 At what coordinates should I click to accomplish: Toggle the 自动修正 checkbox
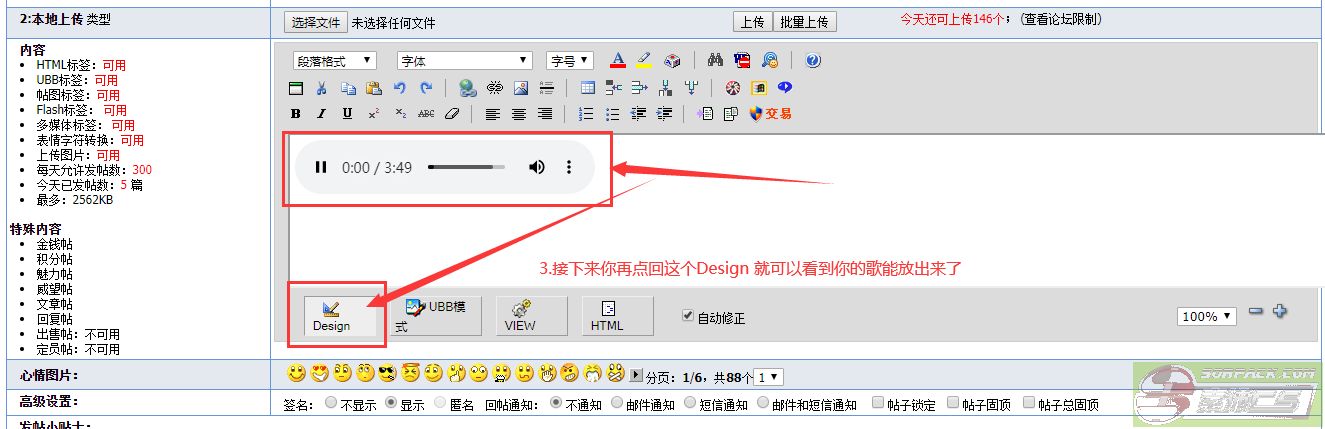[x=687, y=315]
